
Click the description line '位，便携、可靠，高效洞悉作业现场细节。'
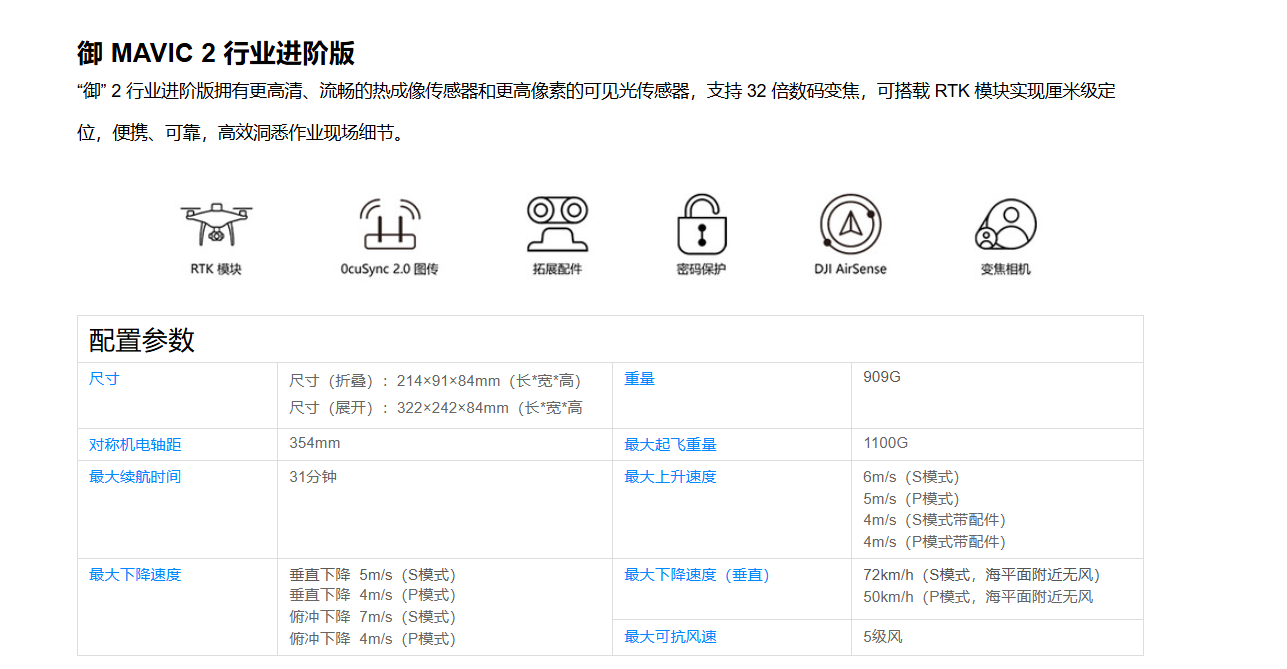coord(243,133)
